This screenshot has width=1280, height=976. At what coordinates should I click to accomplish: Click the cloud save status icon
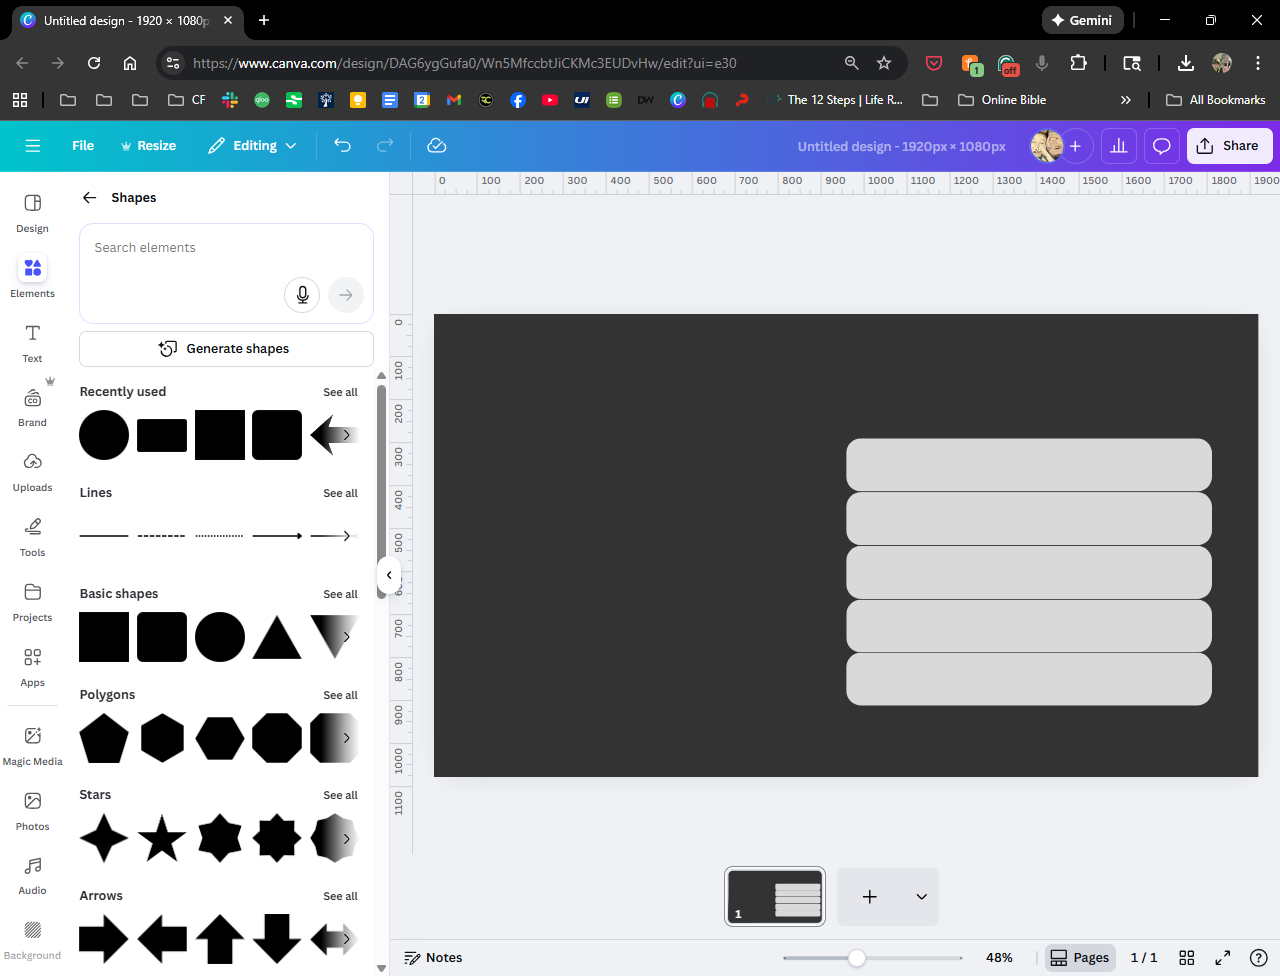(x=436, y=146)
